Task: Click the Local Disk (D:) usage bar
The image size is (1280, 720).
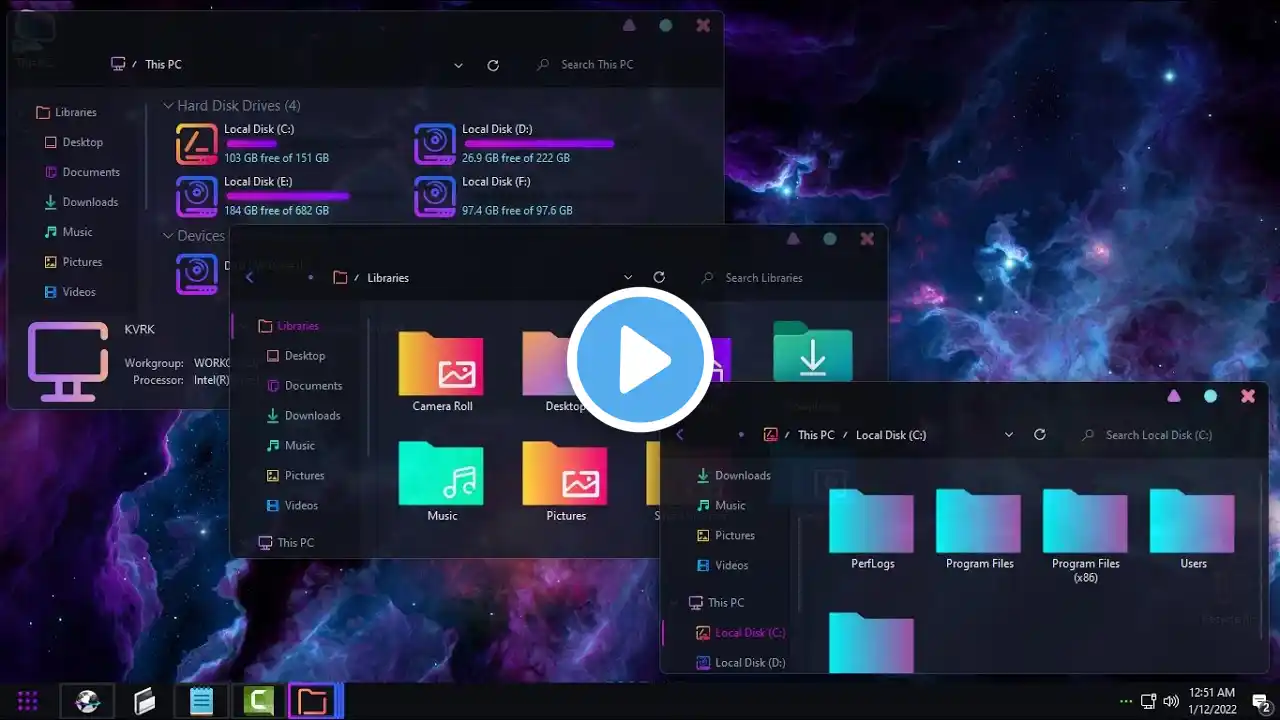Action: pos(538,144)
